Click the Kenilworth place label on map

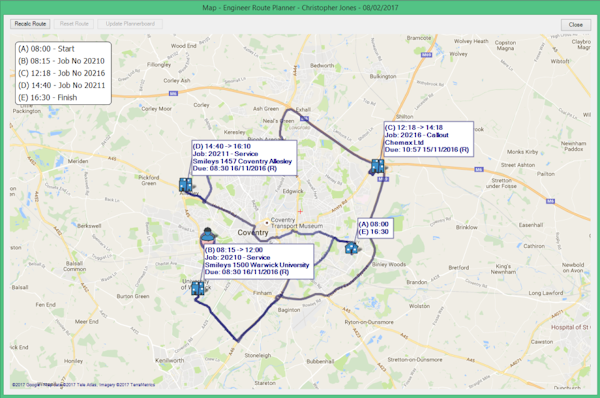(x=170, y=360)
